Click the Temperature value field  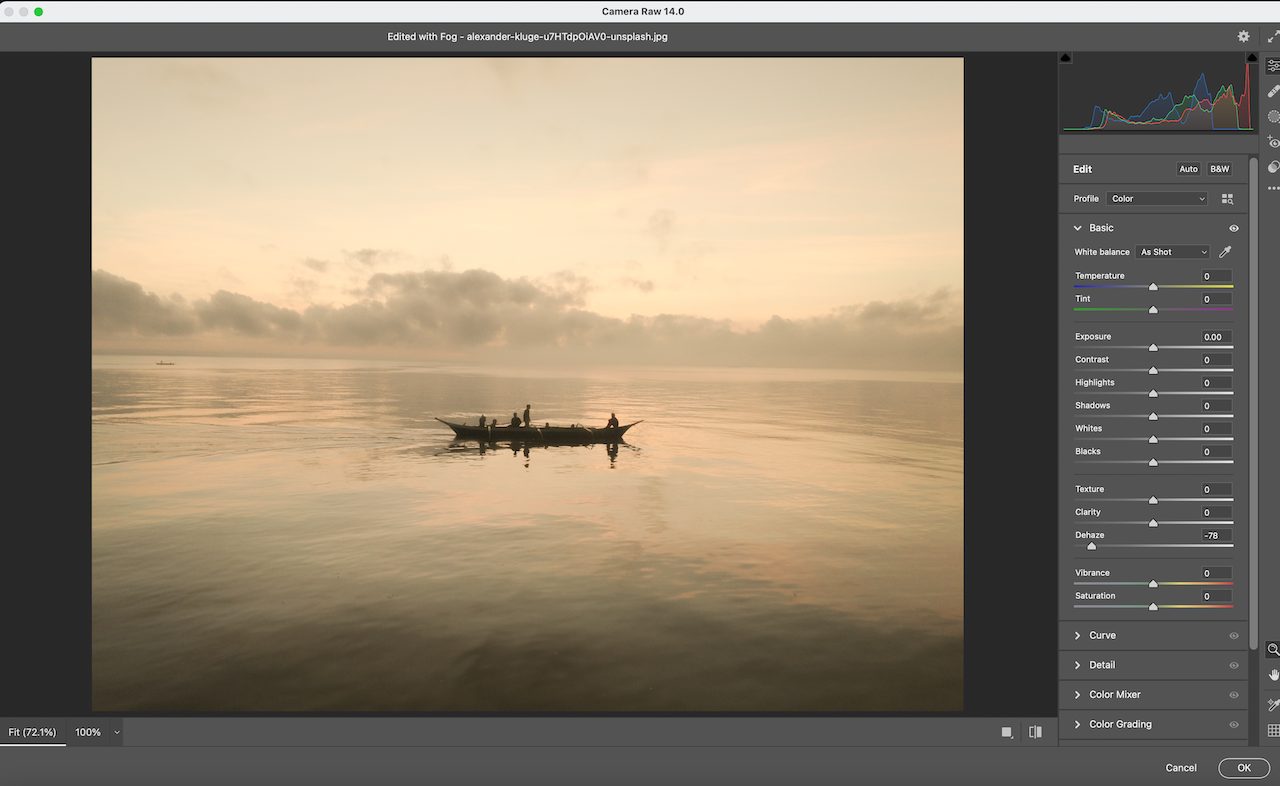click(x=1216, y=276)
